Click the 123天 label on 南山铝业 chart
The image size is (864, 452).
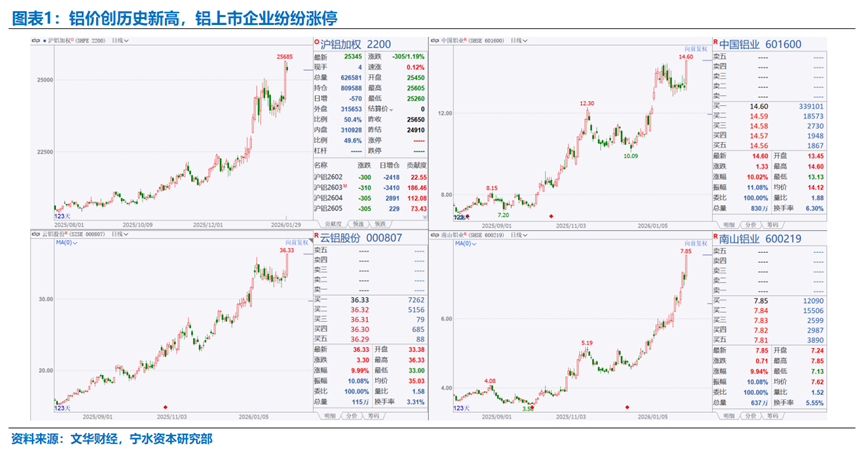tap(461, 408)
